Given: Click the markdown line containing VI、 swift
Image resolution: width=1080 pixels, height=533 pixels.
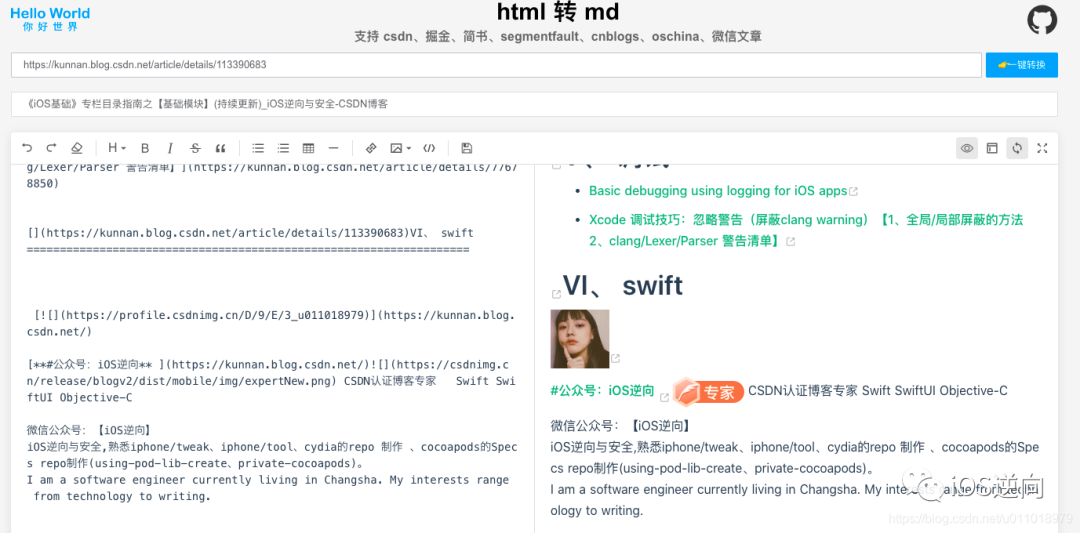Looking at the screenshot, I should [x=250, y=233].
